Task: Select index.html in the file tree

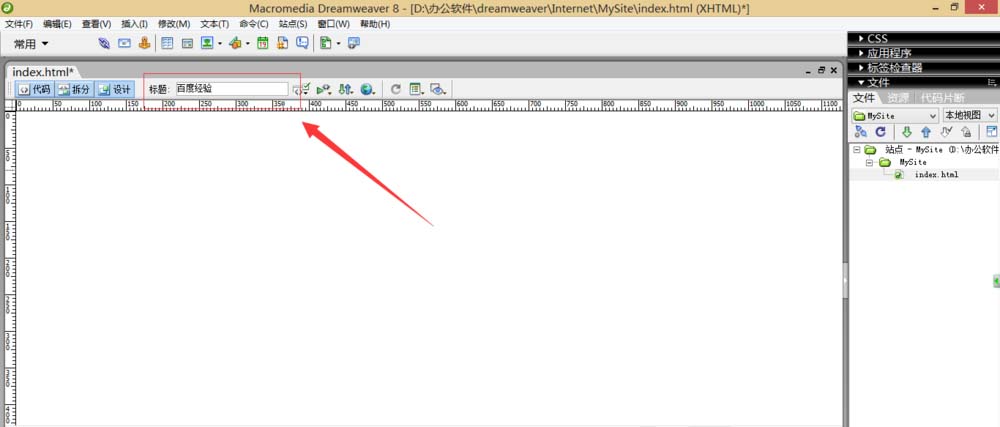Action: pos(936,175)
